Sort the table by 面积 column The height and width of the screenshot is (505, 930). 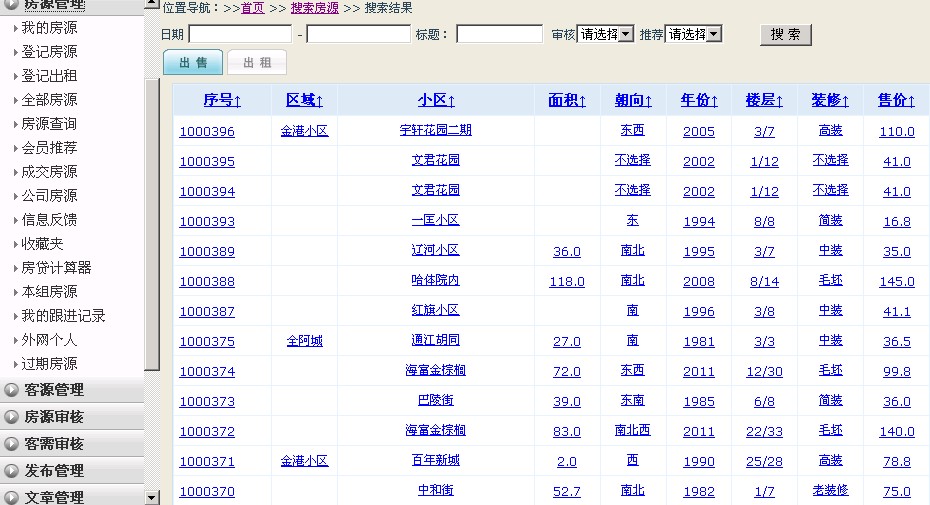[x=567, y=100]
